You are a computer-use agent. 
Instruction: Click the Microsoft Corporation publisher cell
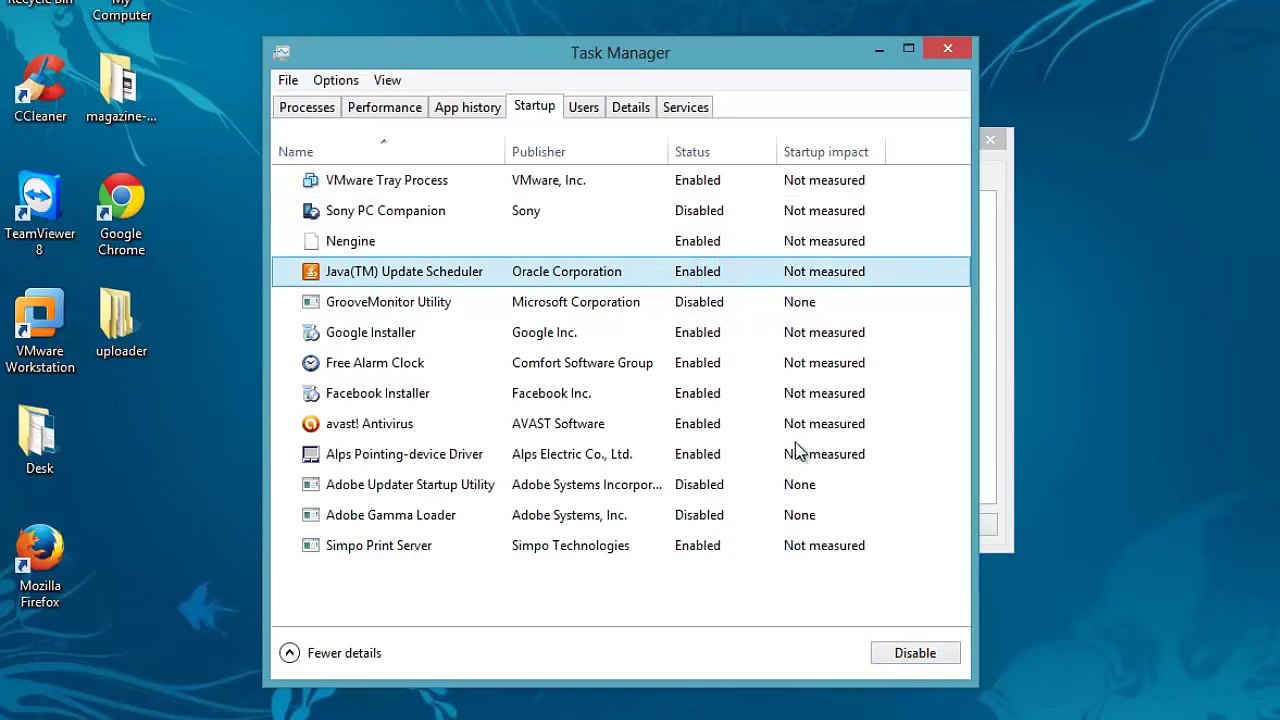pos(576,302)
